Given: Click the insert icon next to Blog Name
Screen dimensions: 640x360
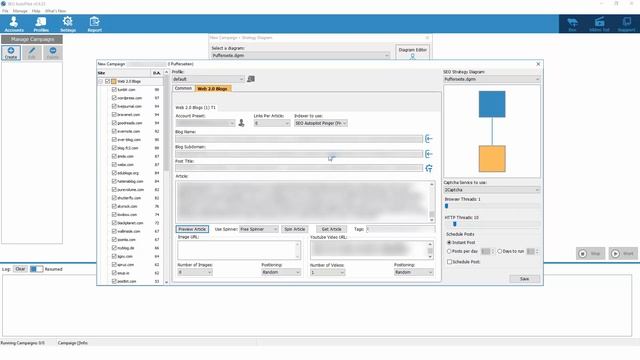Looking at the screenshot, I should pos(429,139).
